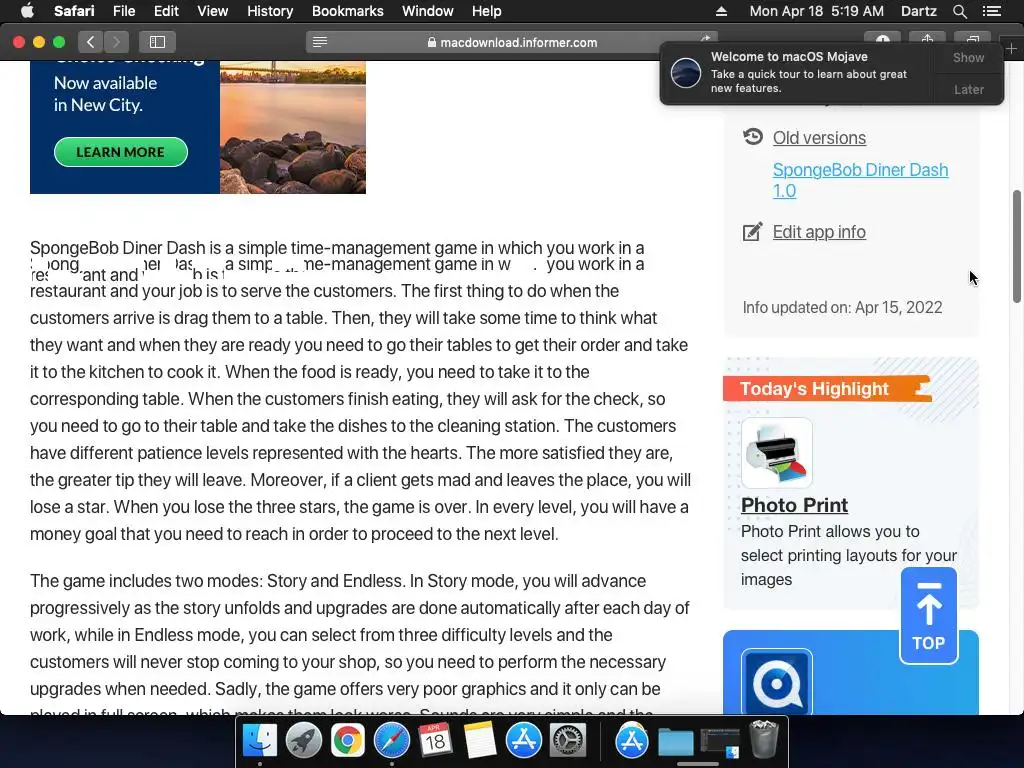Viewport: 1024px width, 768px height.
Task: Open the Safari menu
Action: click(x=74, y=11)
